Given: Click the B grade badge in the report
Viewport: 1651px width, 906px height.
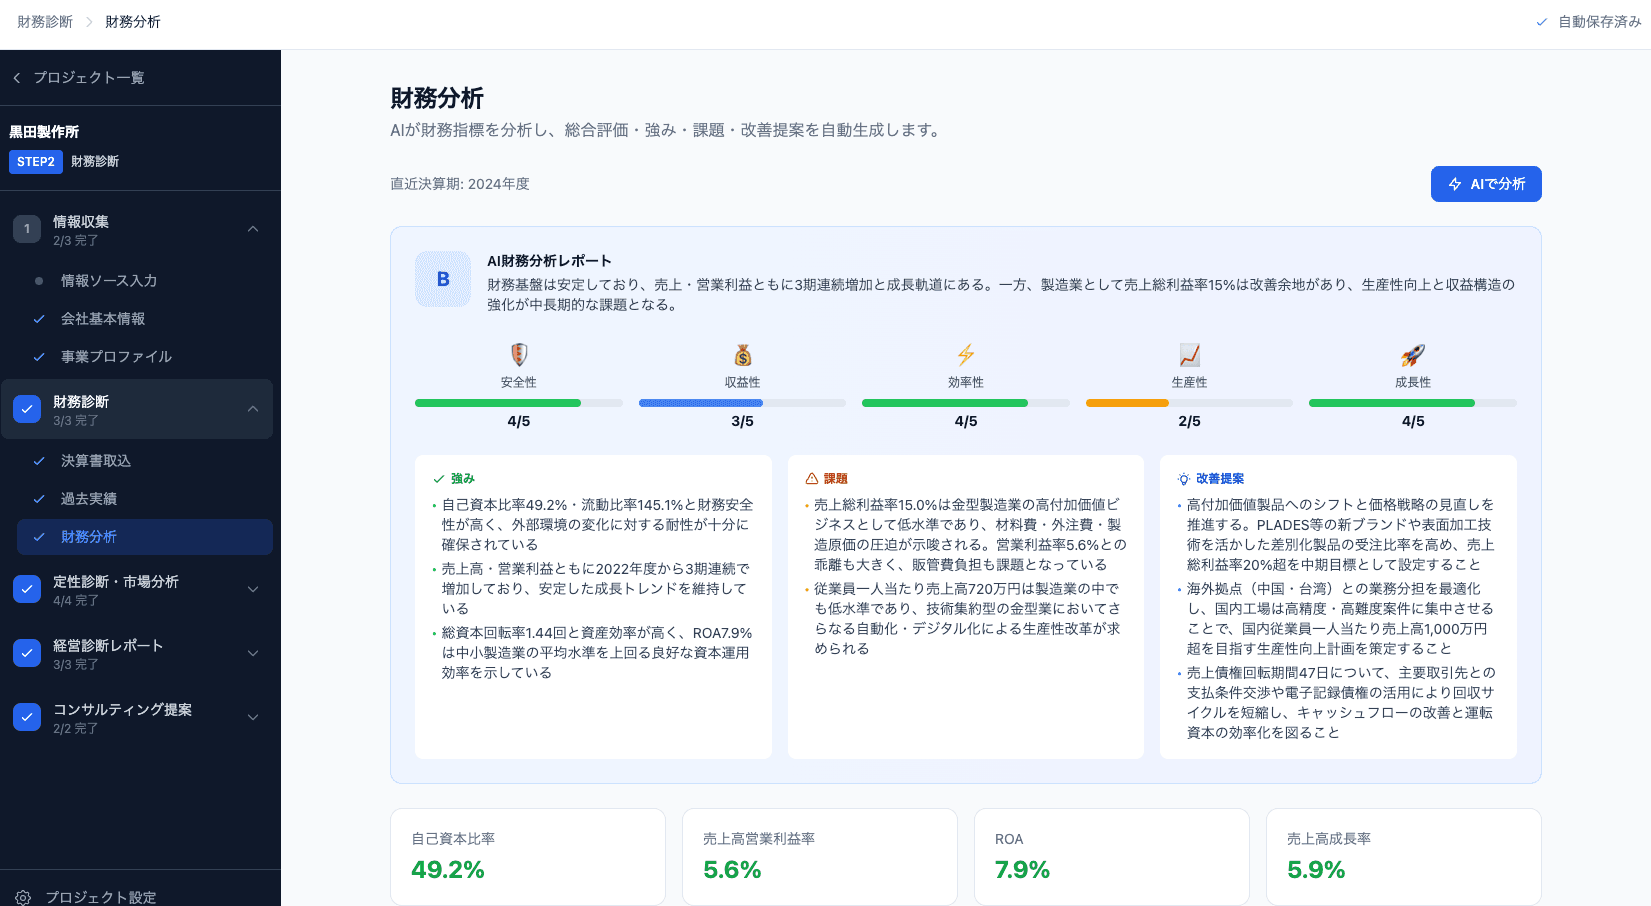Looking at the screenshot, I should (x=443, y=279).
